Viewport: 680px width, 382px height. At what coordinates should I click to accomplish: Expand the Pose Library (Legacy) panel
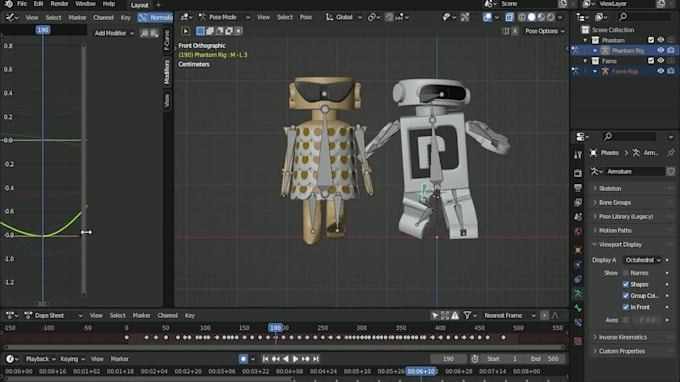tap(633, 216)
